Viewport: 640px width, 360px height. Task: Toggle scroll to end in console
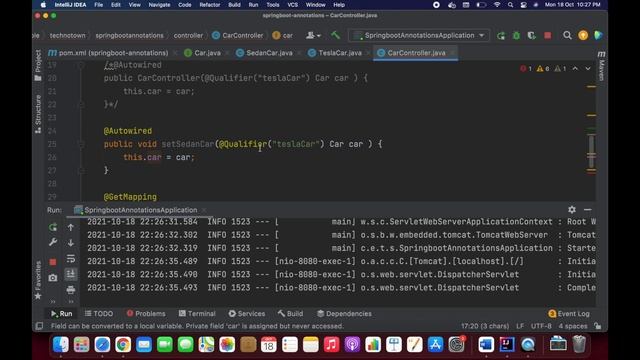coord(71,274)
